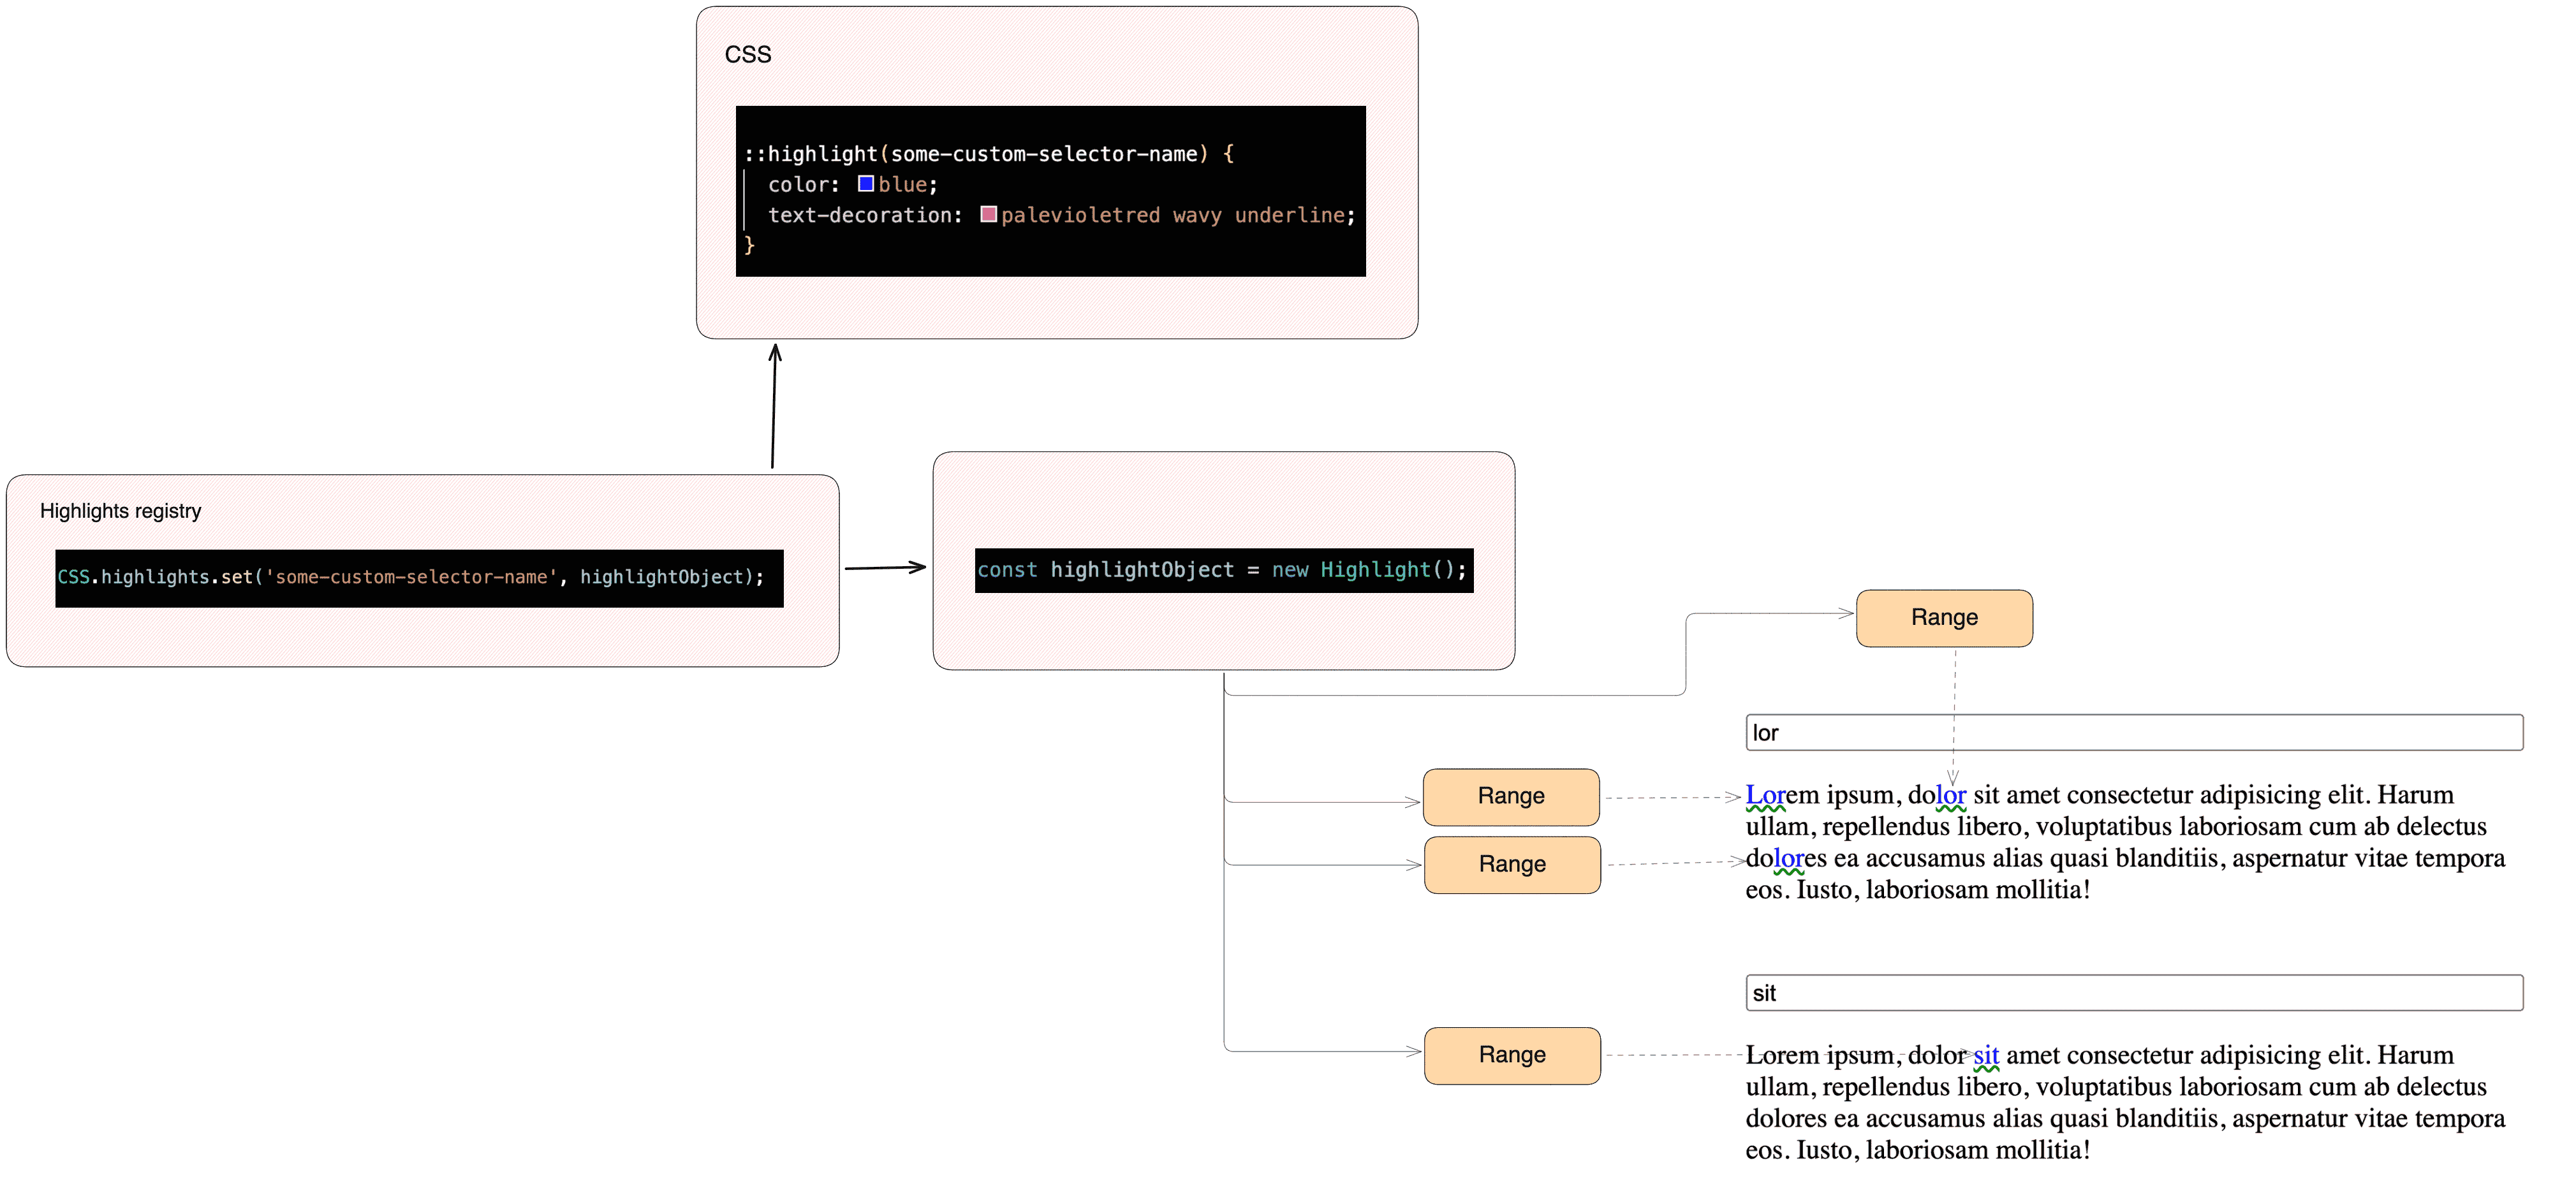The image size is (2576, 1200).
Task: Click the palevioletred color swatch
Action: point(988,214)
